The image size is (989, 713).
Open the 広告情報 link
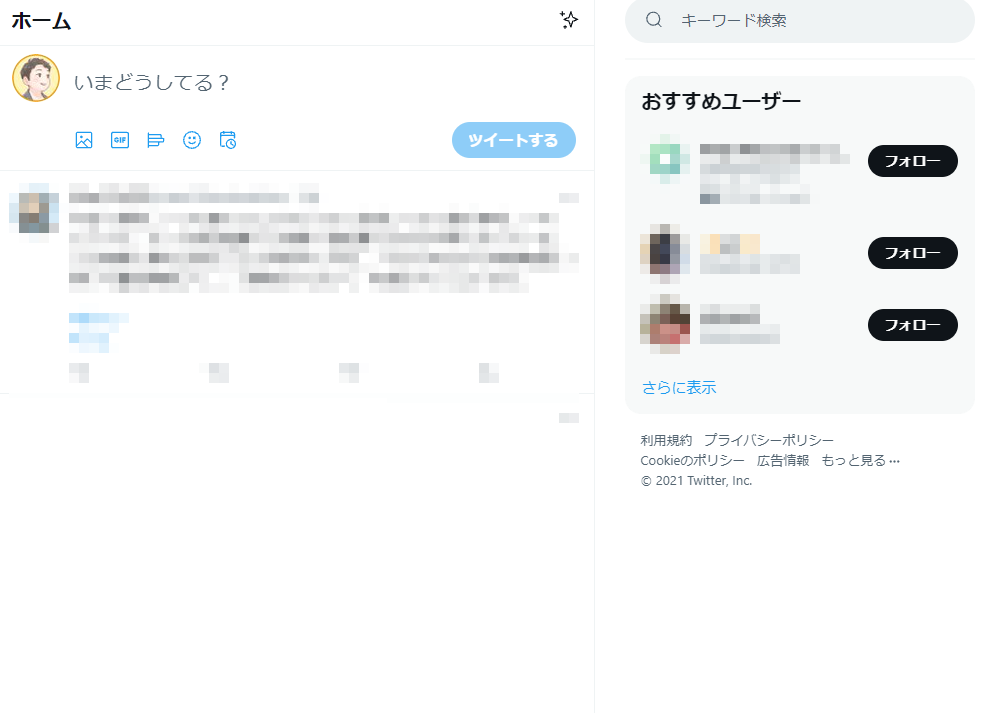(783, 461)
